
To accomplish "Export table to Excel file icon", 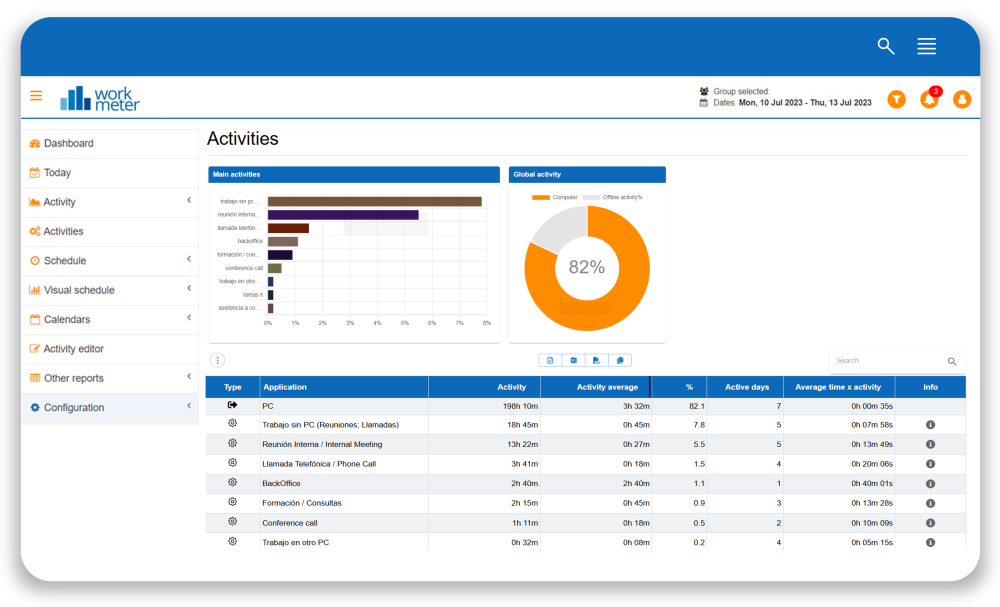I will (574, 360).
